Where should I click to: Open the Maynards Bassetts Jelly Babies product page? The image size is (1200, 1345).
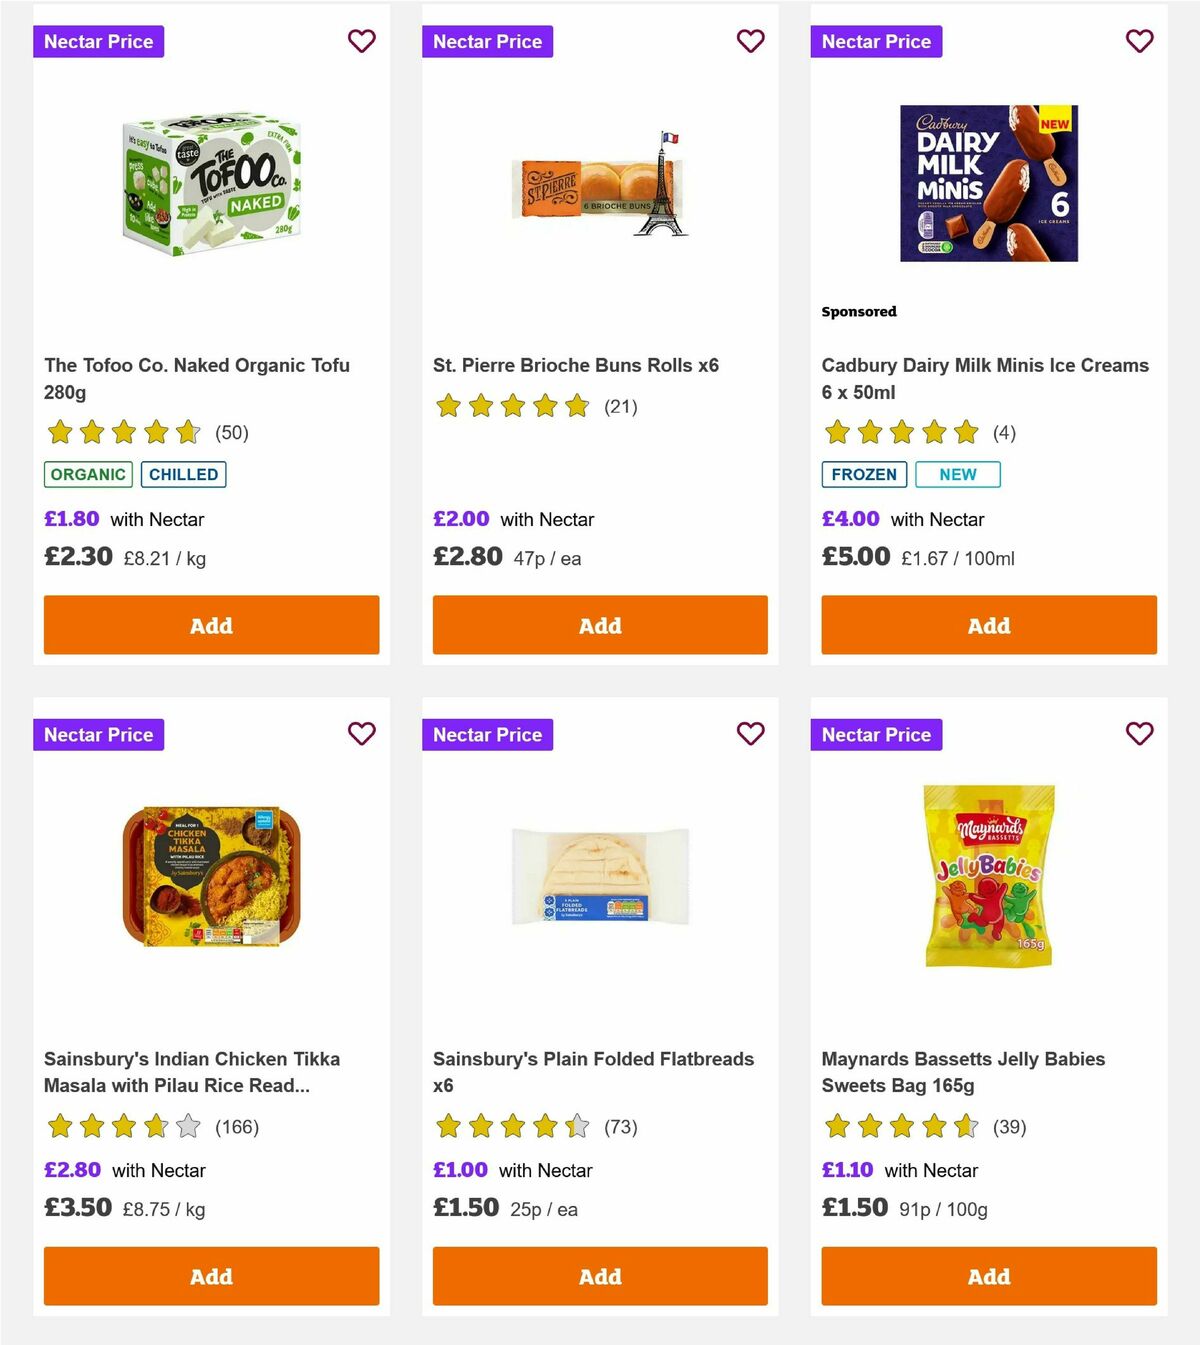click(963, 1071)
